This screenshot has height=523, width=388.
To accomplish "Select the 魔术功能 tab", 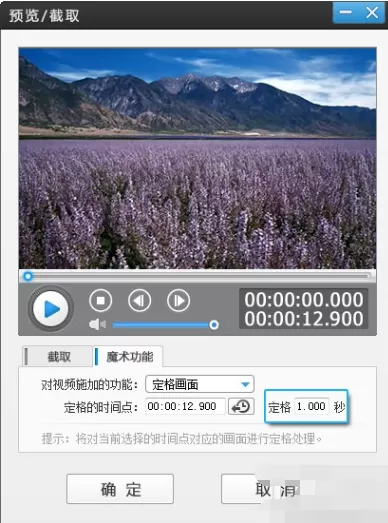I will (128, 357).
